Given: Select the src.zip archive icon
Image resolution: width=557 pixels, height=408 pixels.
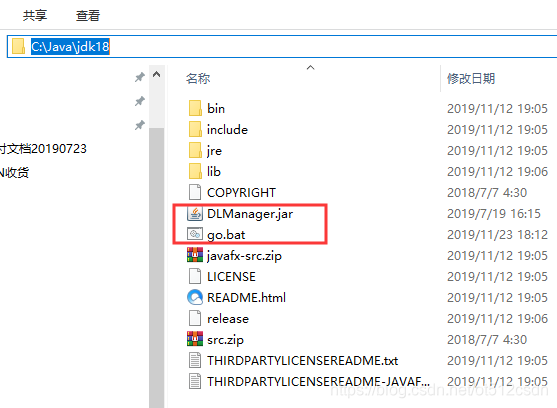Looking at the screenshot, I should coord(195,339).
